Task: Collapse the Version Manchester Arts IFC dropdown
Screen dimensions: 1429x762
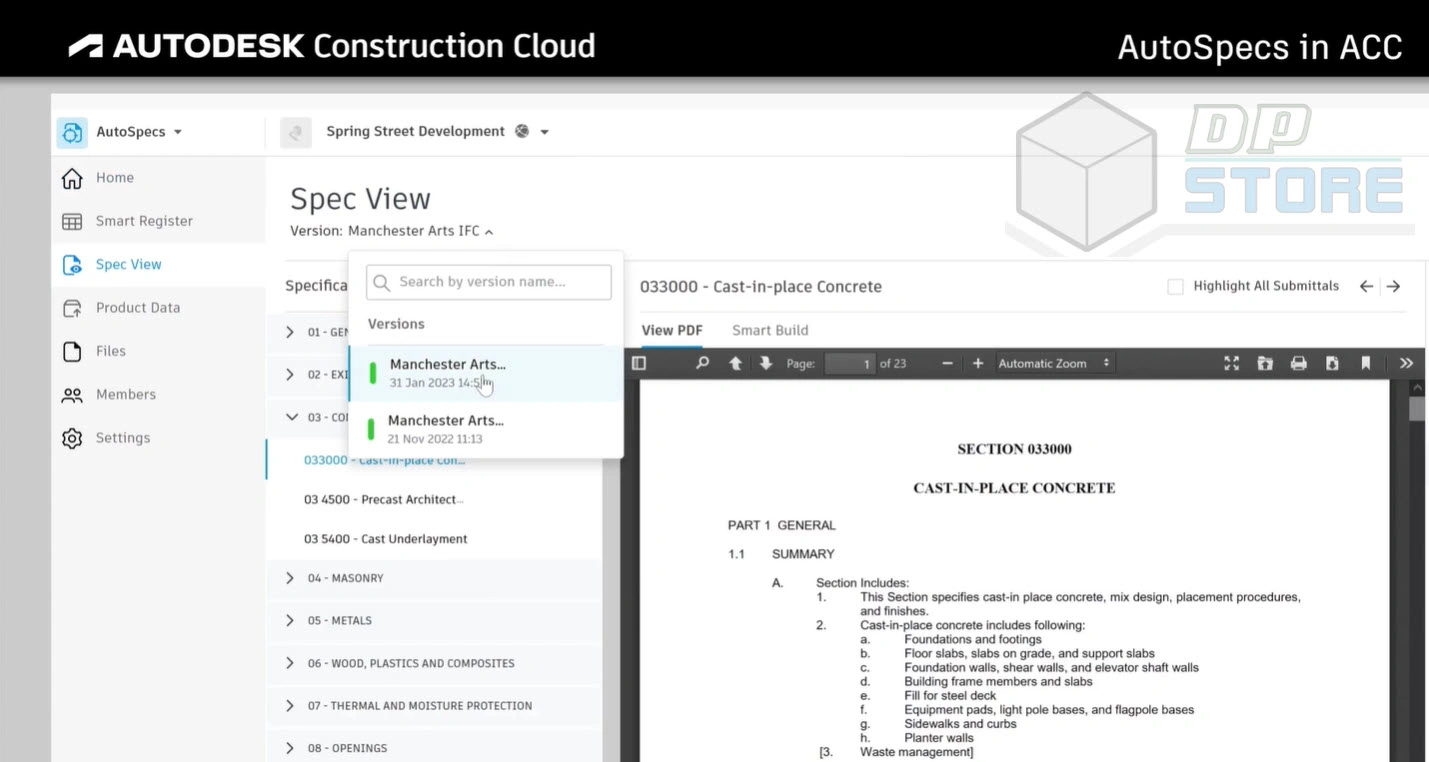Action: click(489, 231)
